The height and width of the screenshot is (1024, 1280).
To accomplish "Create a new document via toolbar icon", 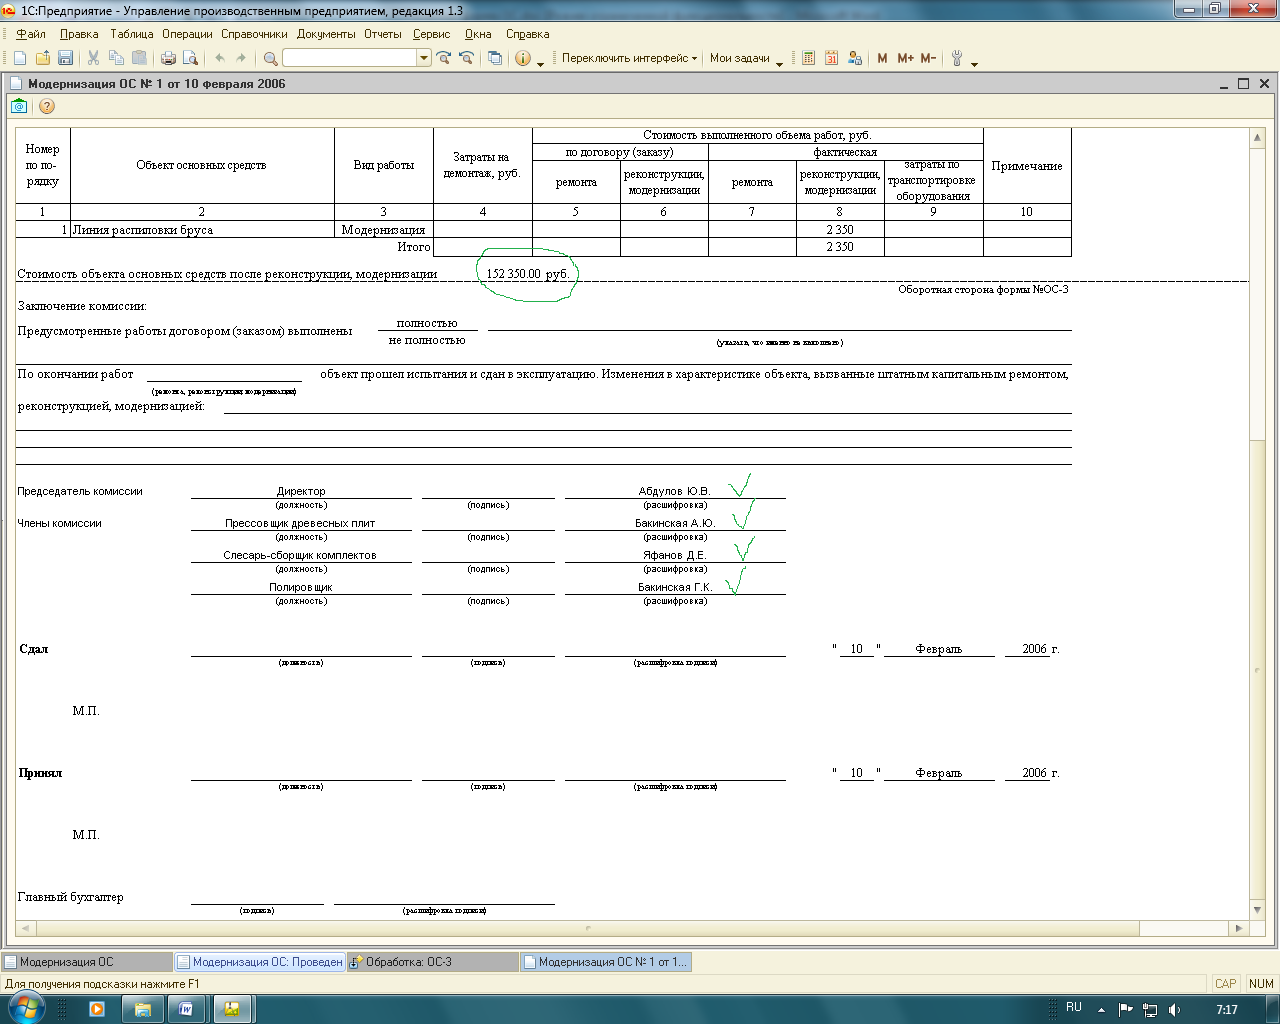I will coord(20,58).
